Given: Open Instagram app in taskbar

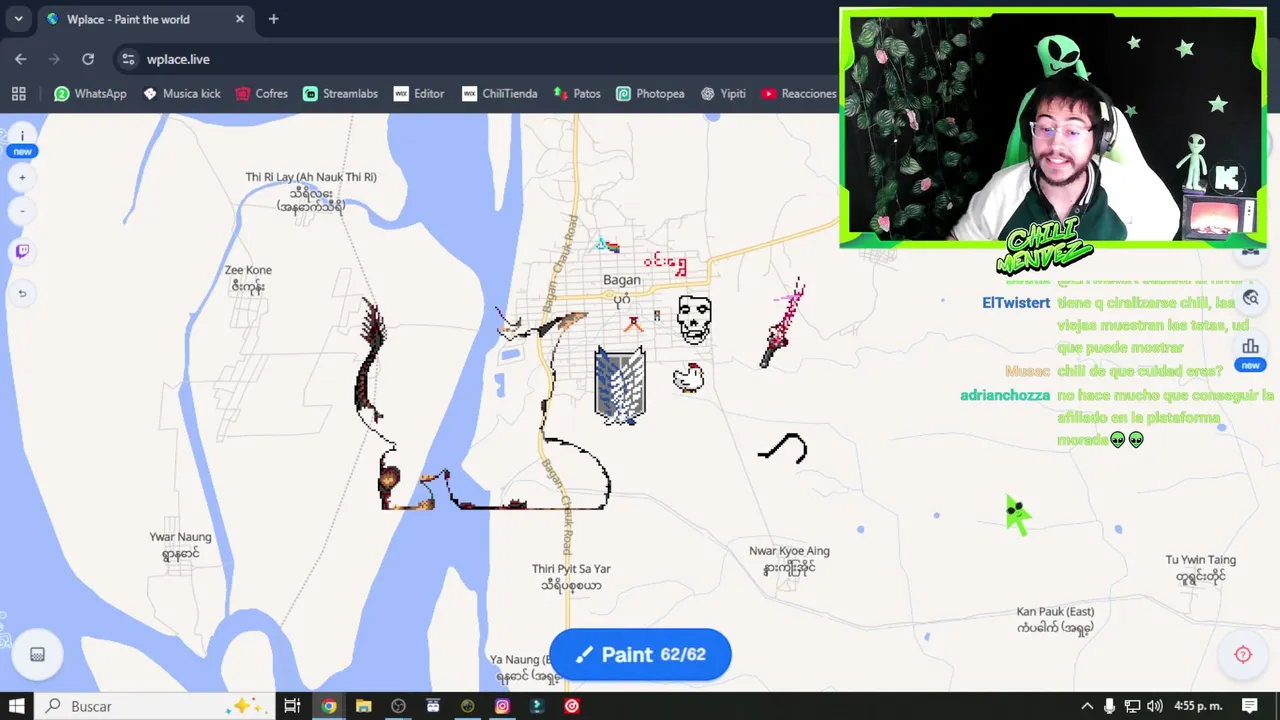Looking at the screenshot, I should (x=502, y=706).
